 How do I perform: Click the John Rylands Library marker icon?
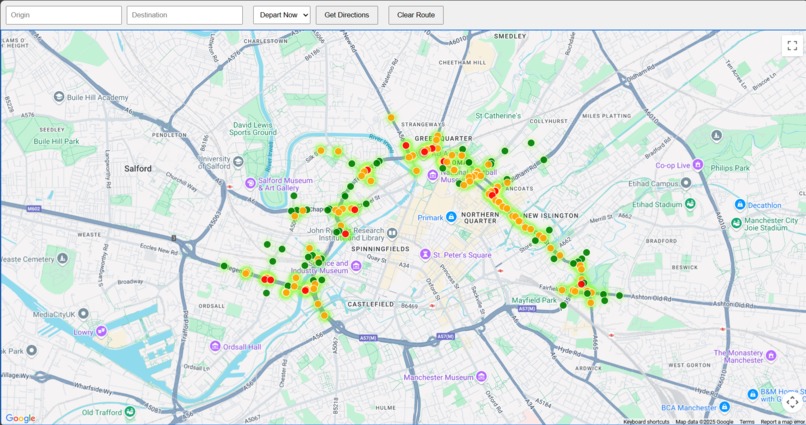tap(392, 234)
